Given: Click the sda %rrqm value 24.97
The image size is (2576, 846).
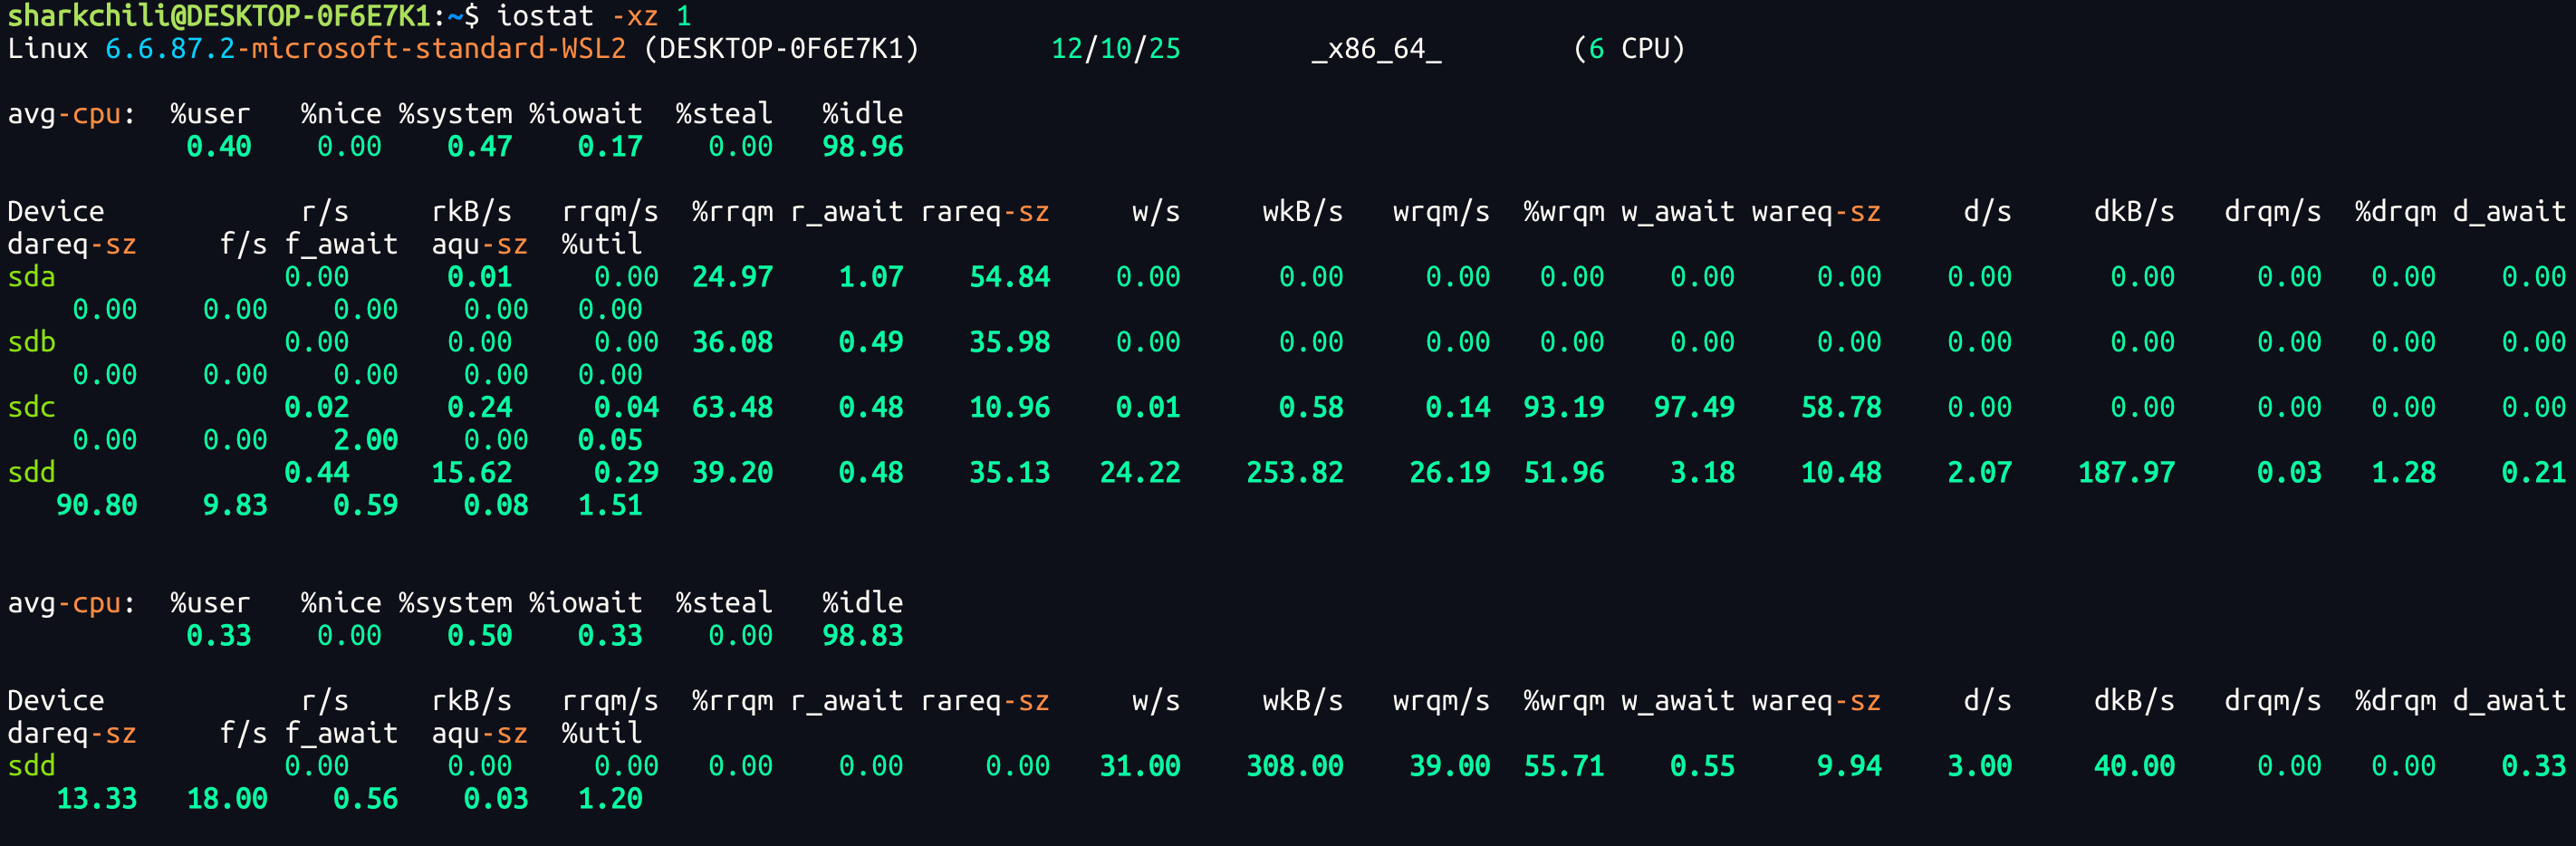Looking at the screenshot, I should coord(732,277).
